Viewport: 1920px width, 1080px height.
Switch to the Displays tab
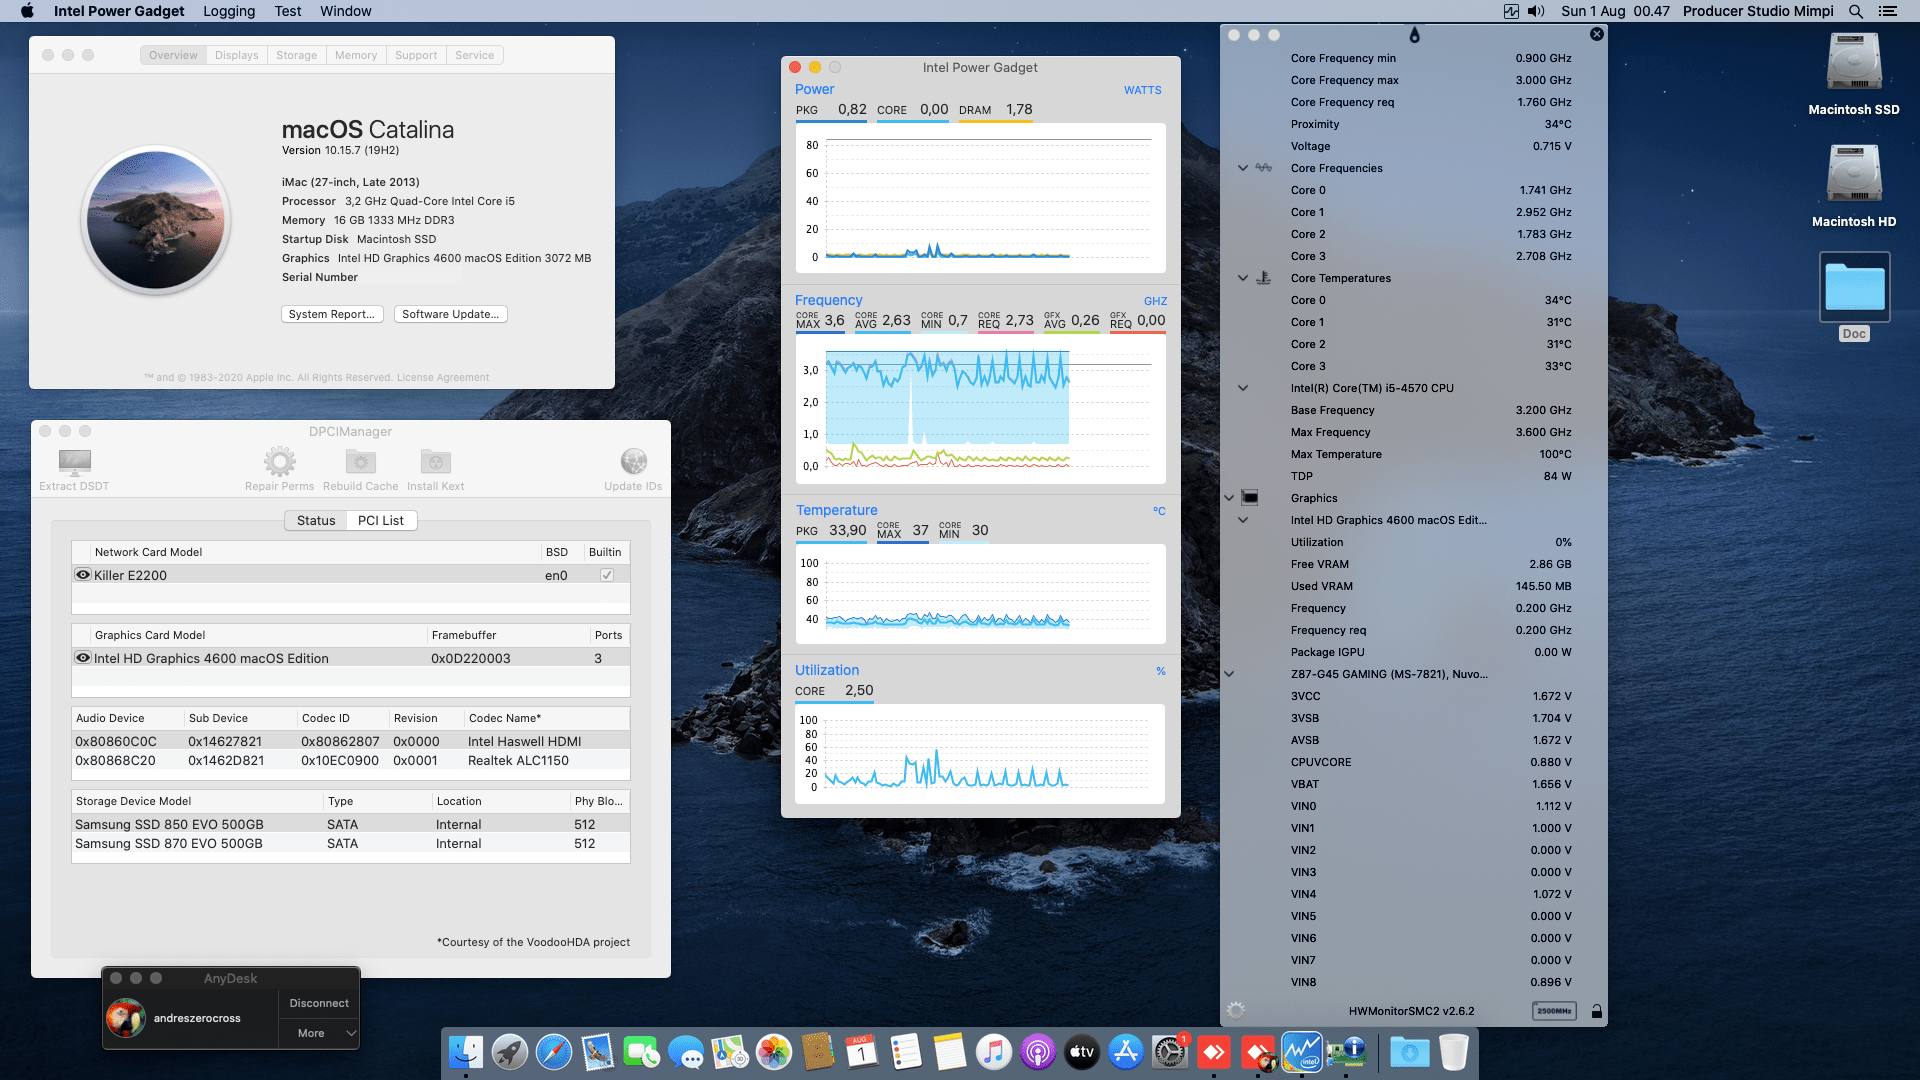pos(237,55)
